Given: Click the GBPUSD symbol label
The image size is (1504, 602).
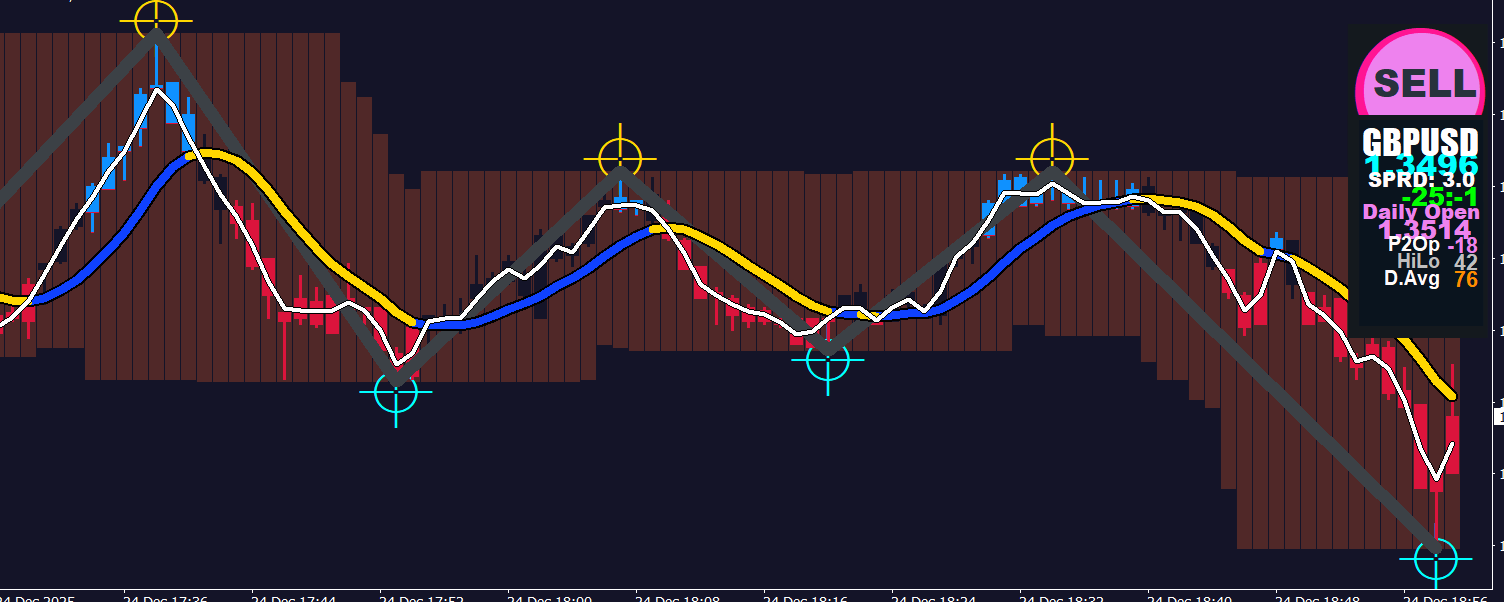Looking at the screenshot, I should (1419, 142).
